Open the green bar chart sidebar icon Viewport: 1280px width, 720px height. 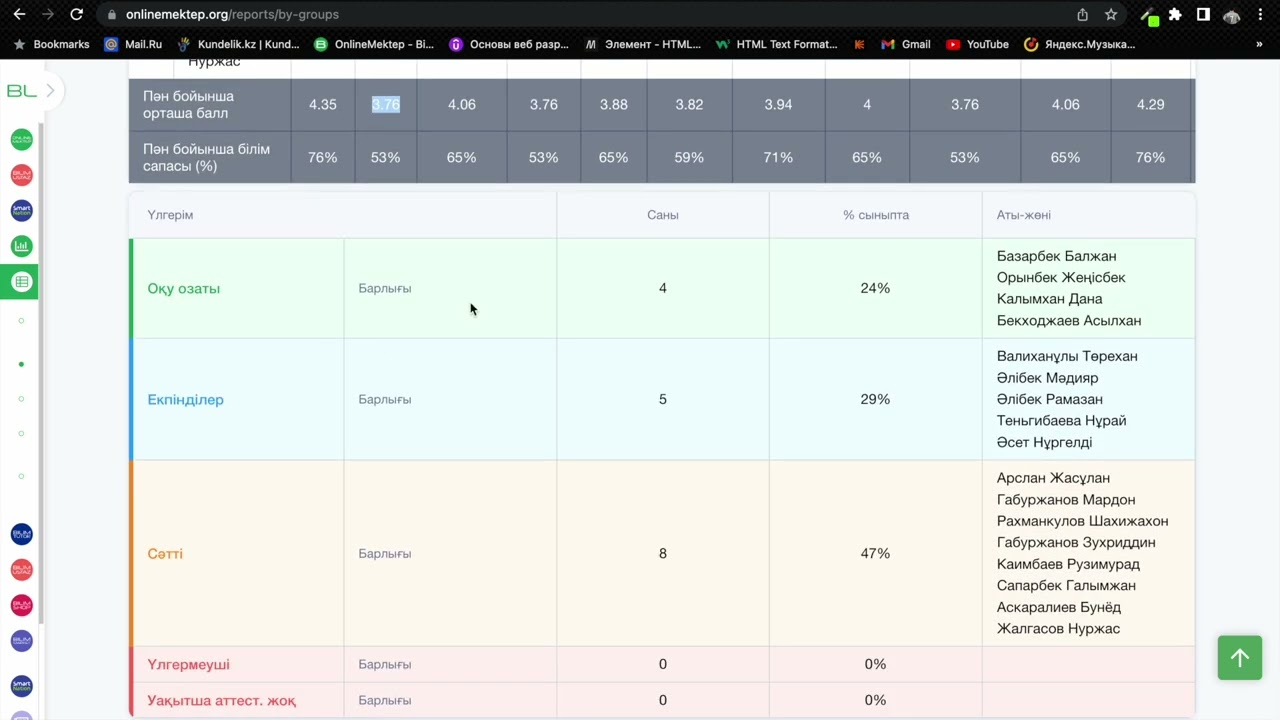(21, 246)
